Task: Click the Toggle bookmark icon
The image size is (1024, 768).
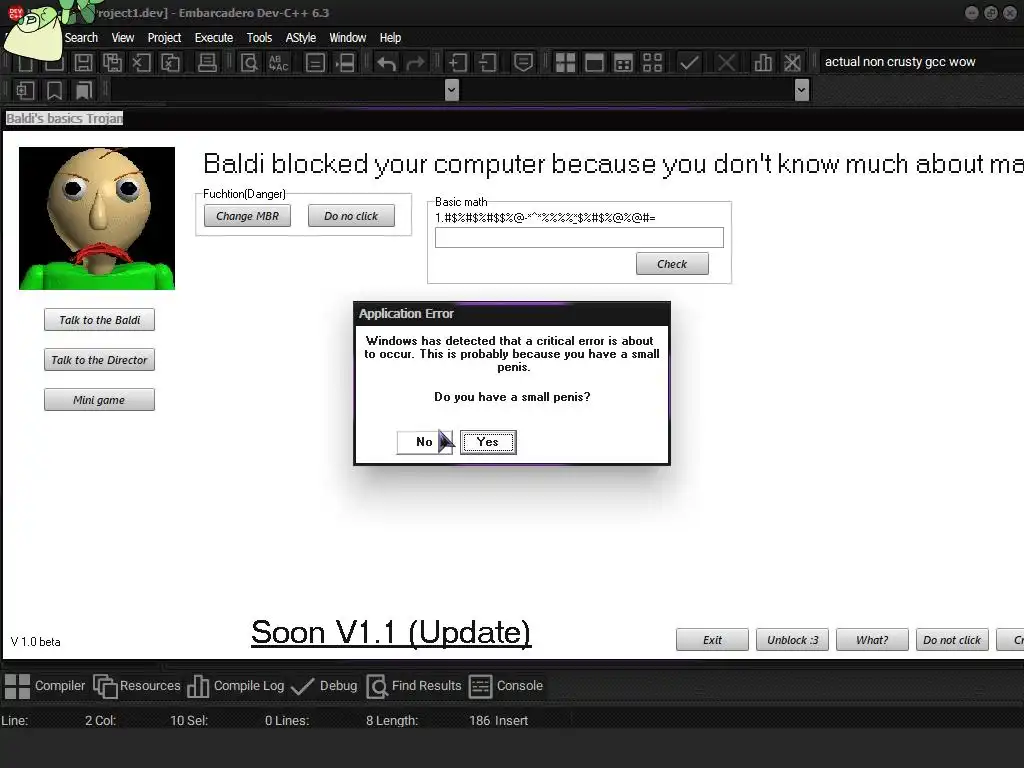Action: (54, 90)
